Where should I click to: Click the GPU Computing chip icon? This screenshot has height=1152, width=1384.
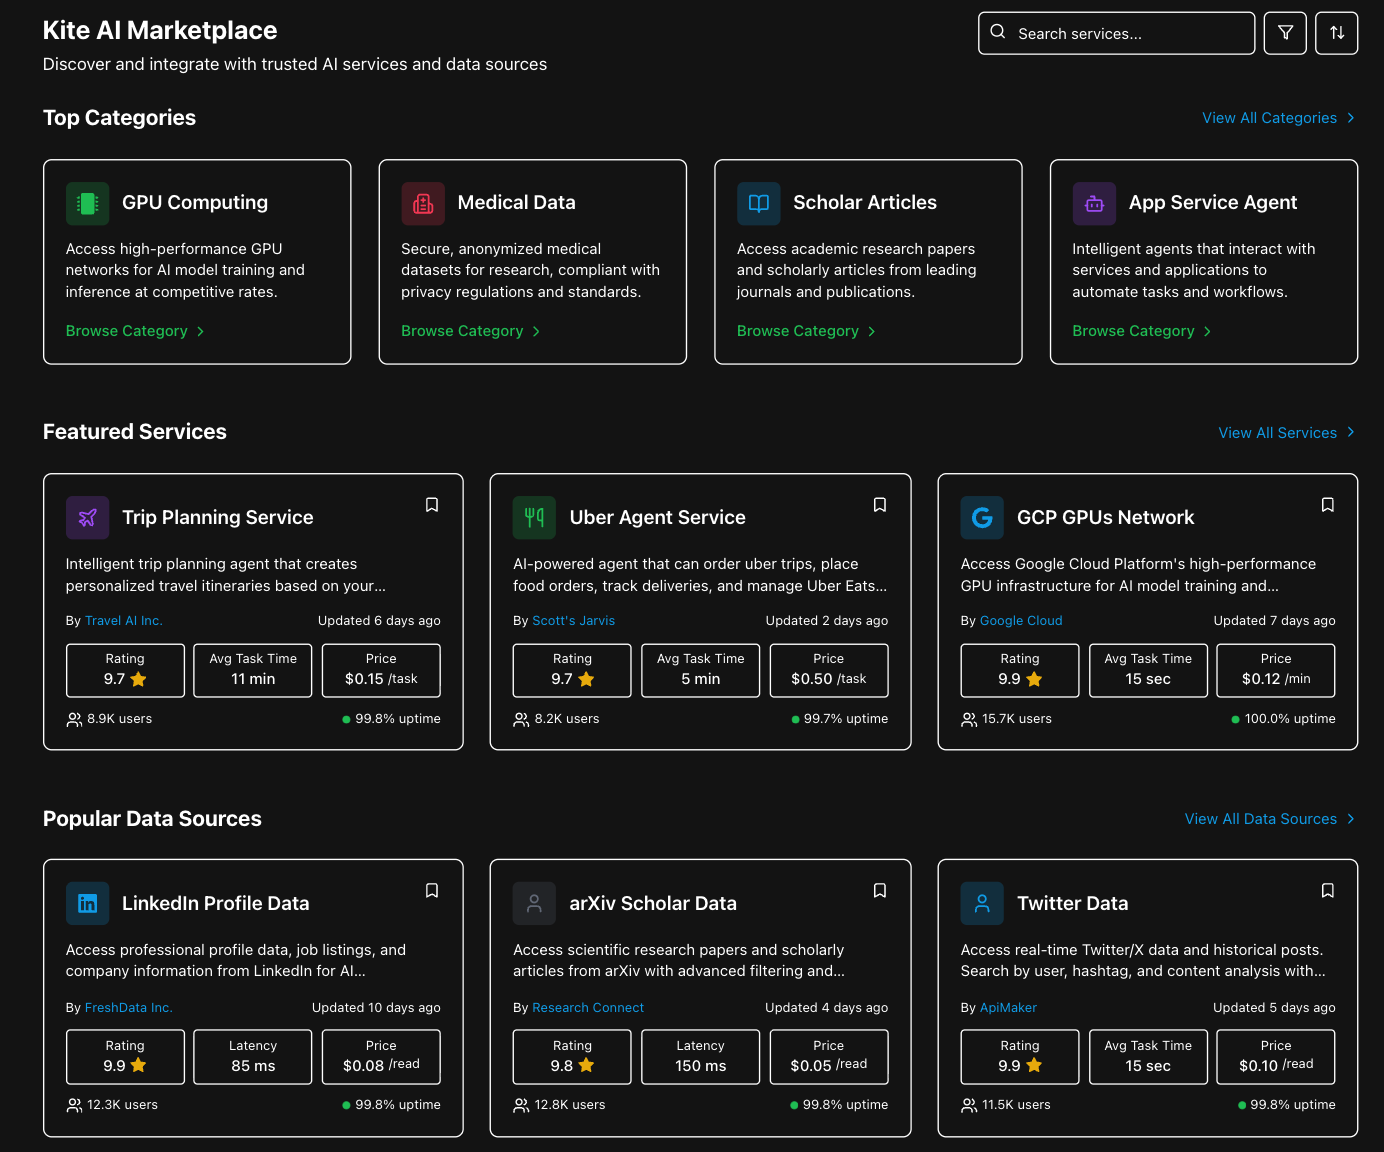coord(87,204)
